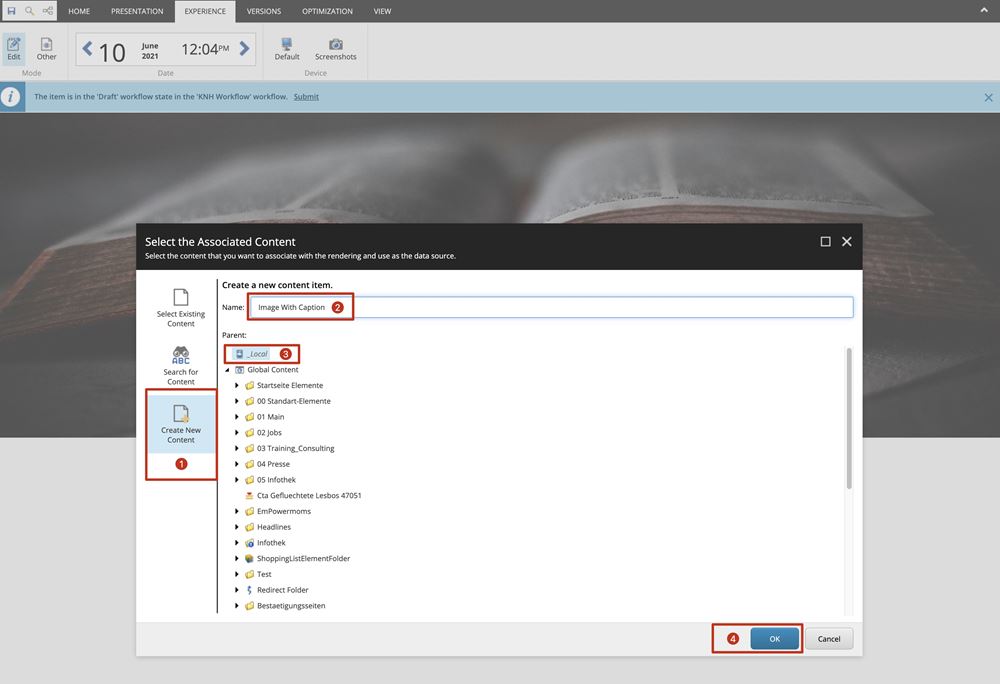Click the save icon in top toolbar
The image size is (1000, 684).
(12, 11)
